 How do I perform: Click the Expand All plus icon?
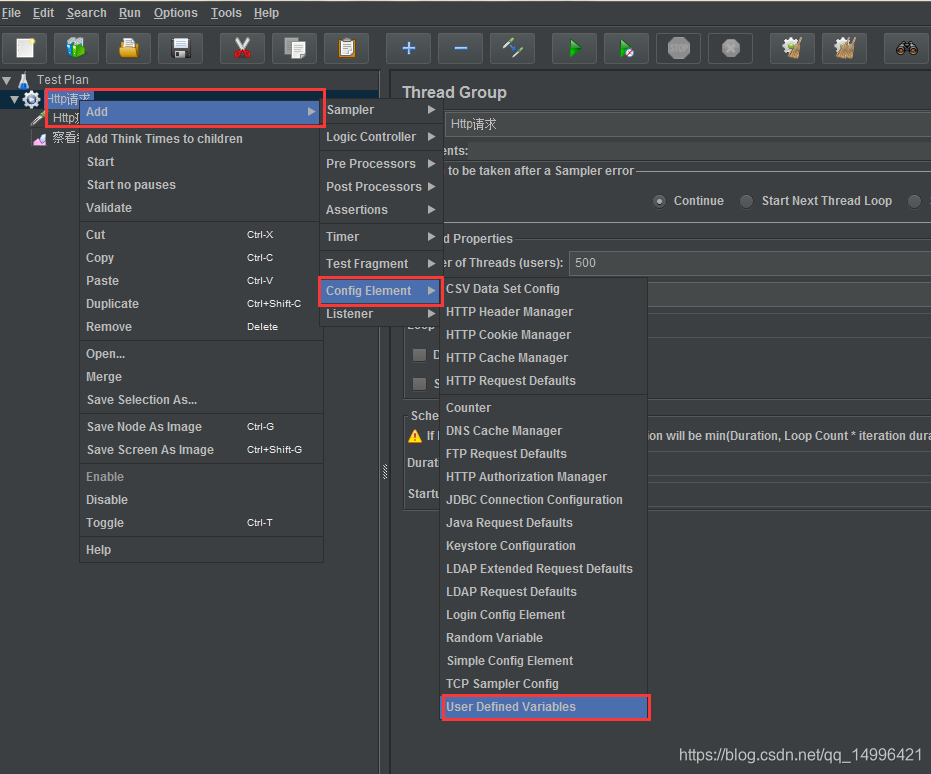(x=408, y=48)
